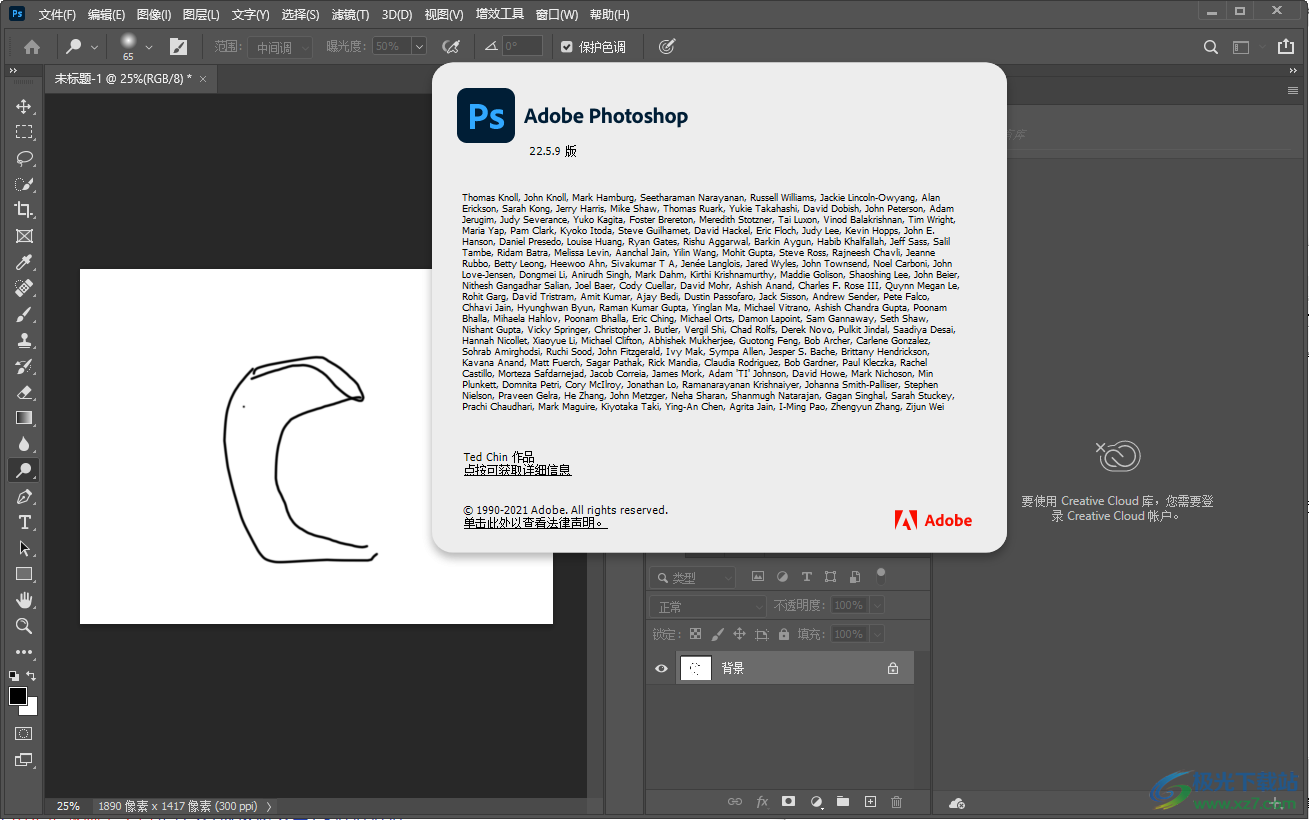
Task: Open the Edit Toolbar ellipsis button
Action: pos(24,652)
